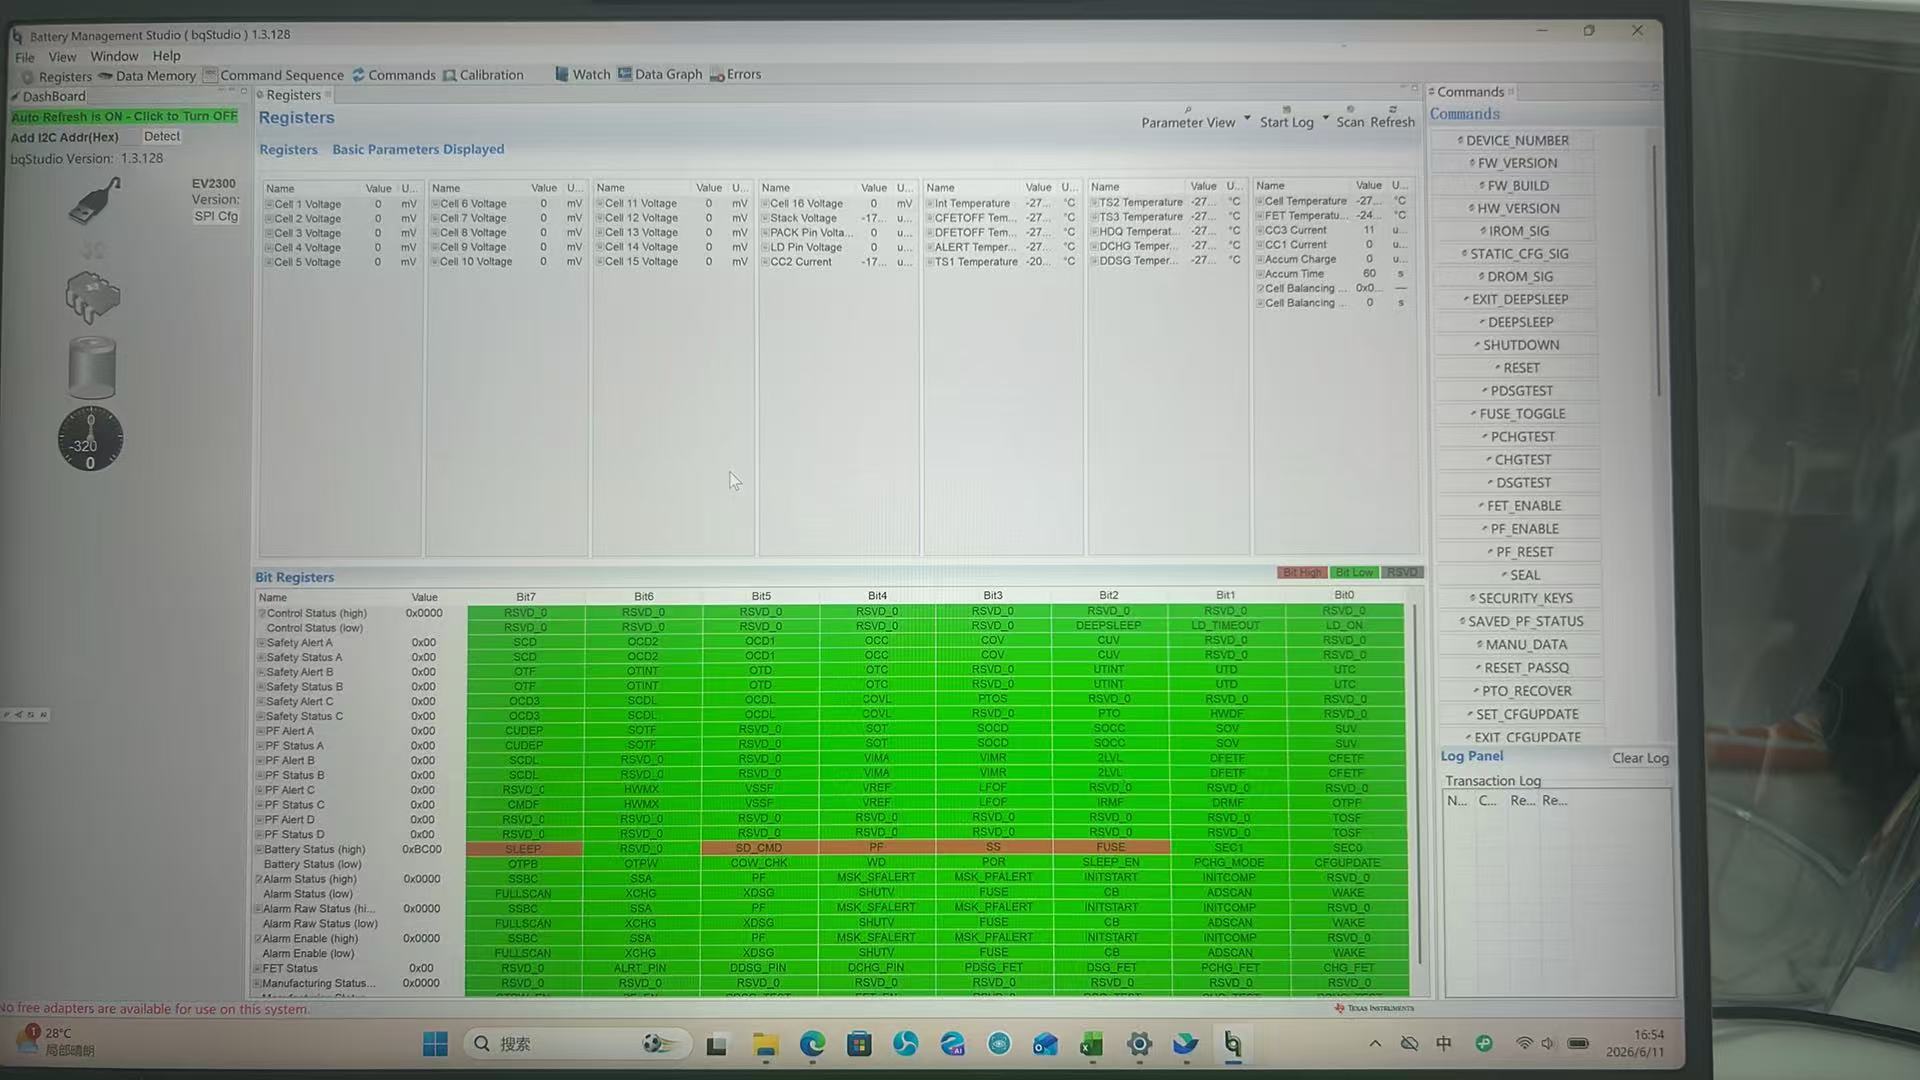
Task: Open the Command Sequence tool
Action: click(x=273, y=75)
